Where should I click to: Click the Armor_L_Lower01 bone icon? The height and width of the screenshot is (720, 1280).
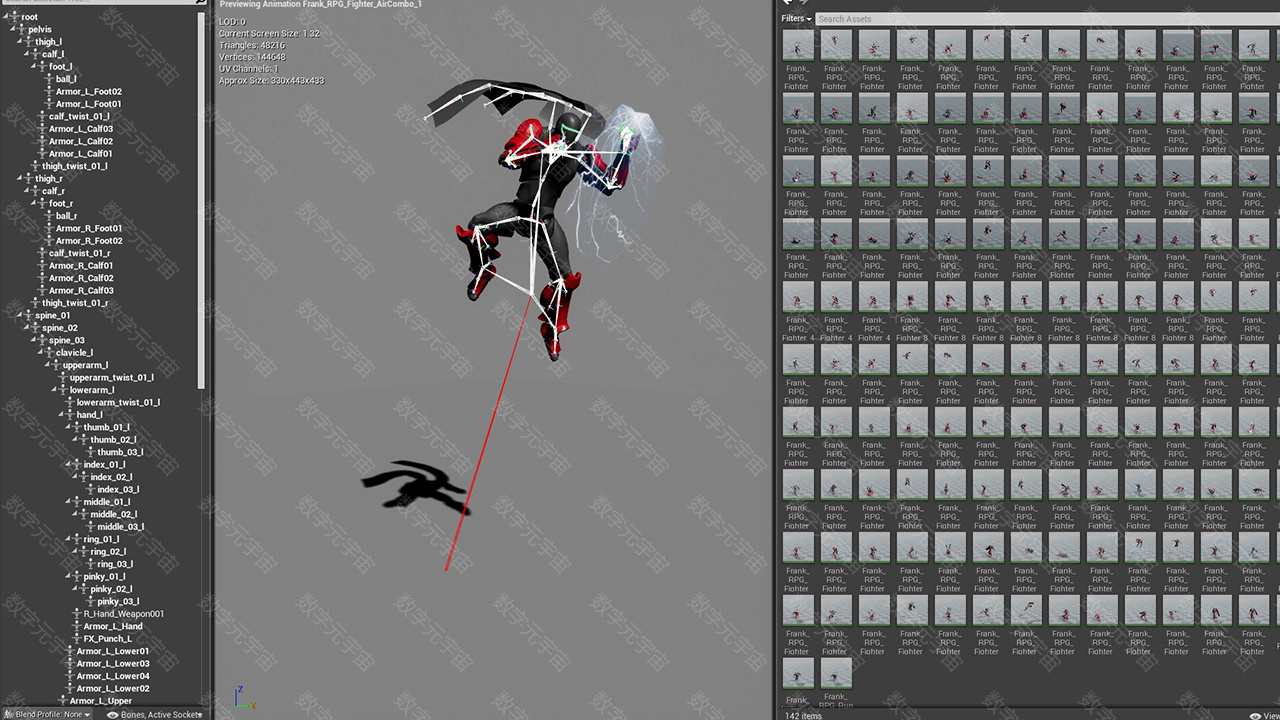(x=70, y=651)
